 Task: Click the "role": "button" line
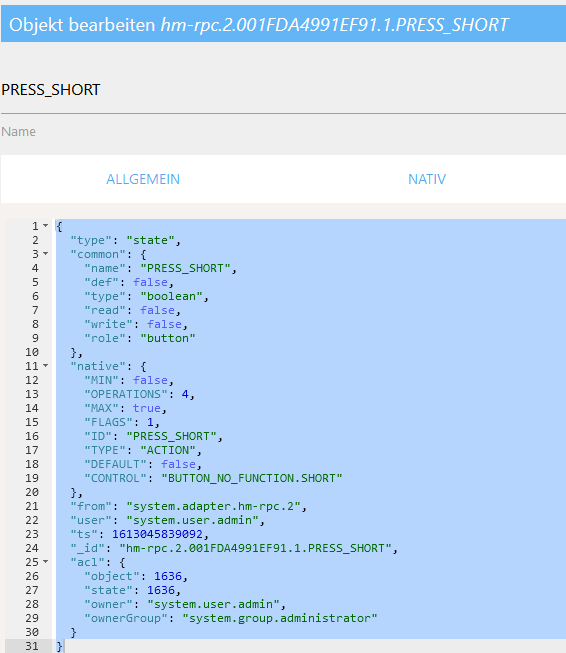click(140, 338)
